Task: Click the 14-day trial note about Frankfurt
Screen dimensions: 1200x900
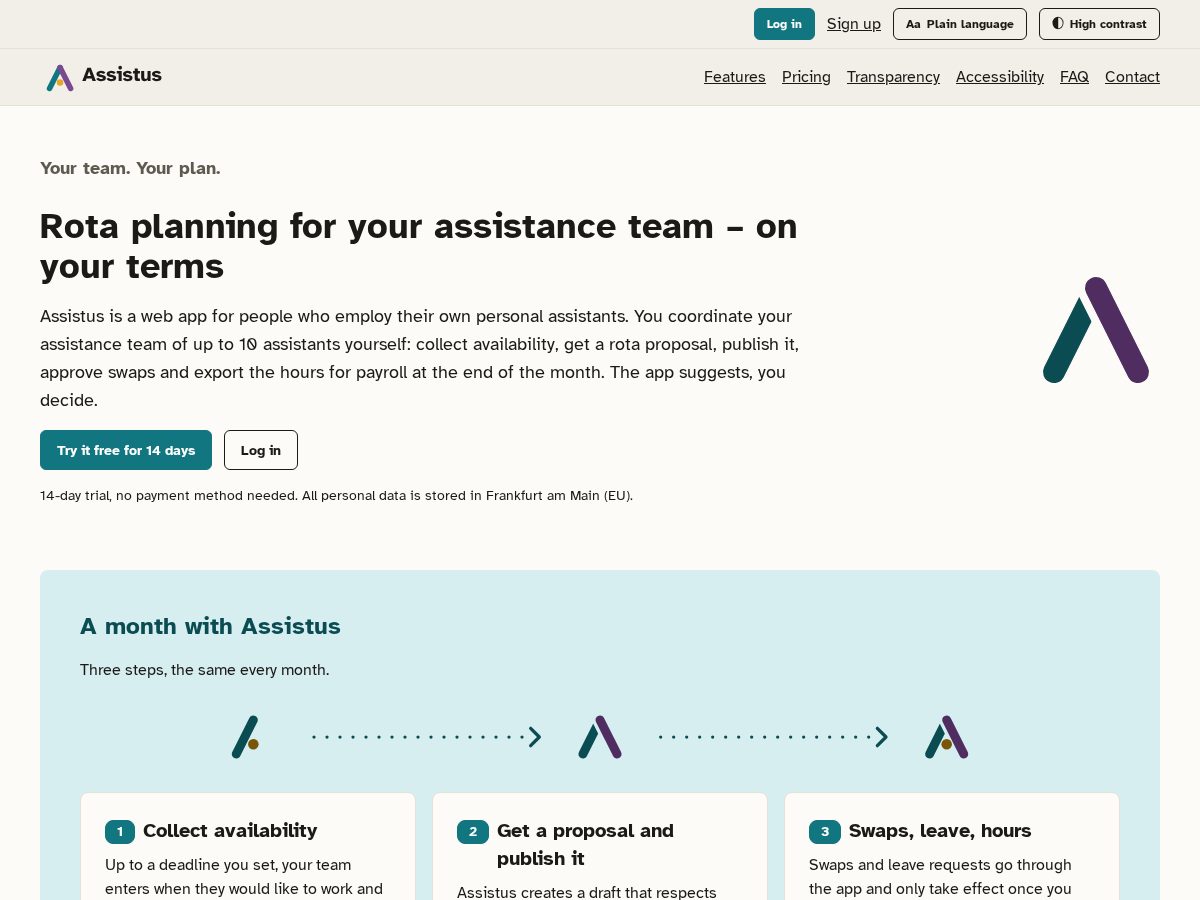Action: pyautogui.click(x=336, y=495)
